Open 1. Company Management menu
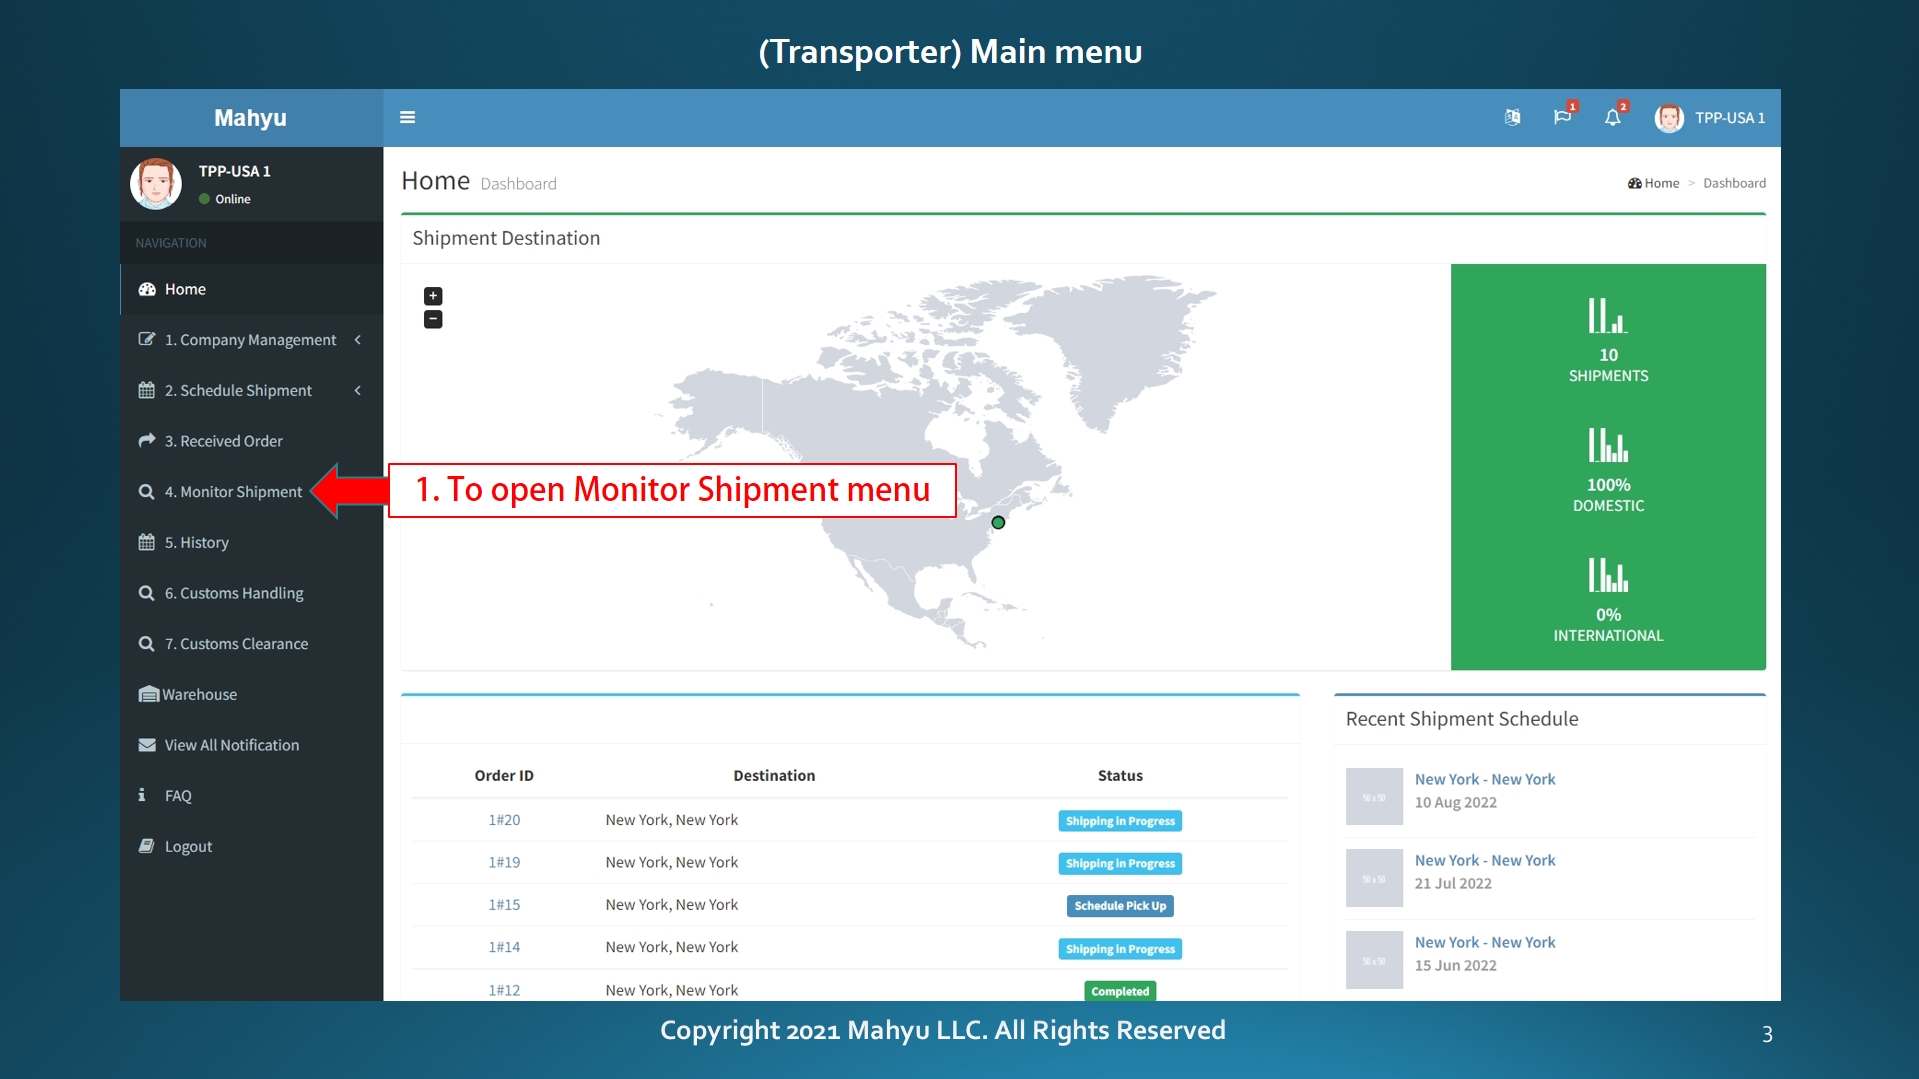This screenshot has width=1919, height=1079. 251,340
